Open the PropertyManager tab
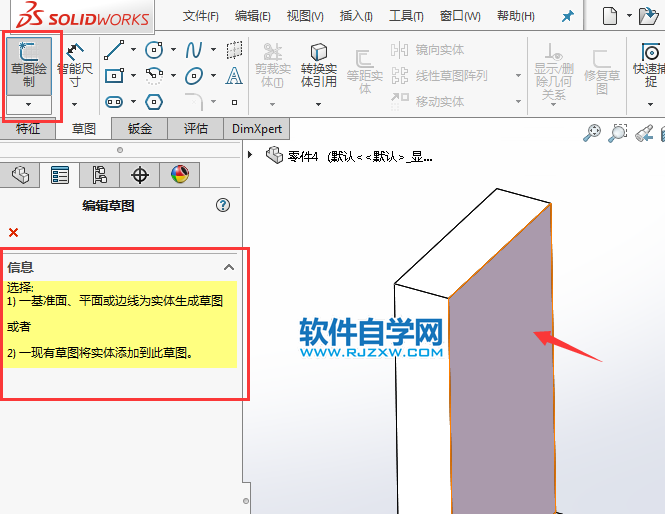 click(x=60, y=175)
